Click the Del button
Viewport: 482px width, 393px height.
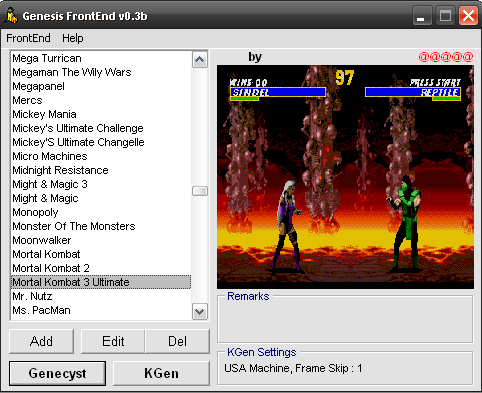[177, 341]
